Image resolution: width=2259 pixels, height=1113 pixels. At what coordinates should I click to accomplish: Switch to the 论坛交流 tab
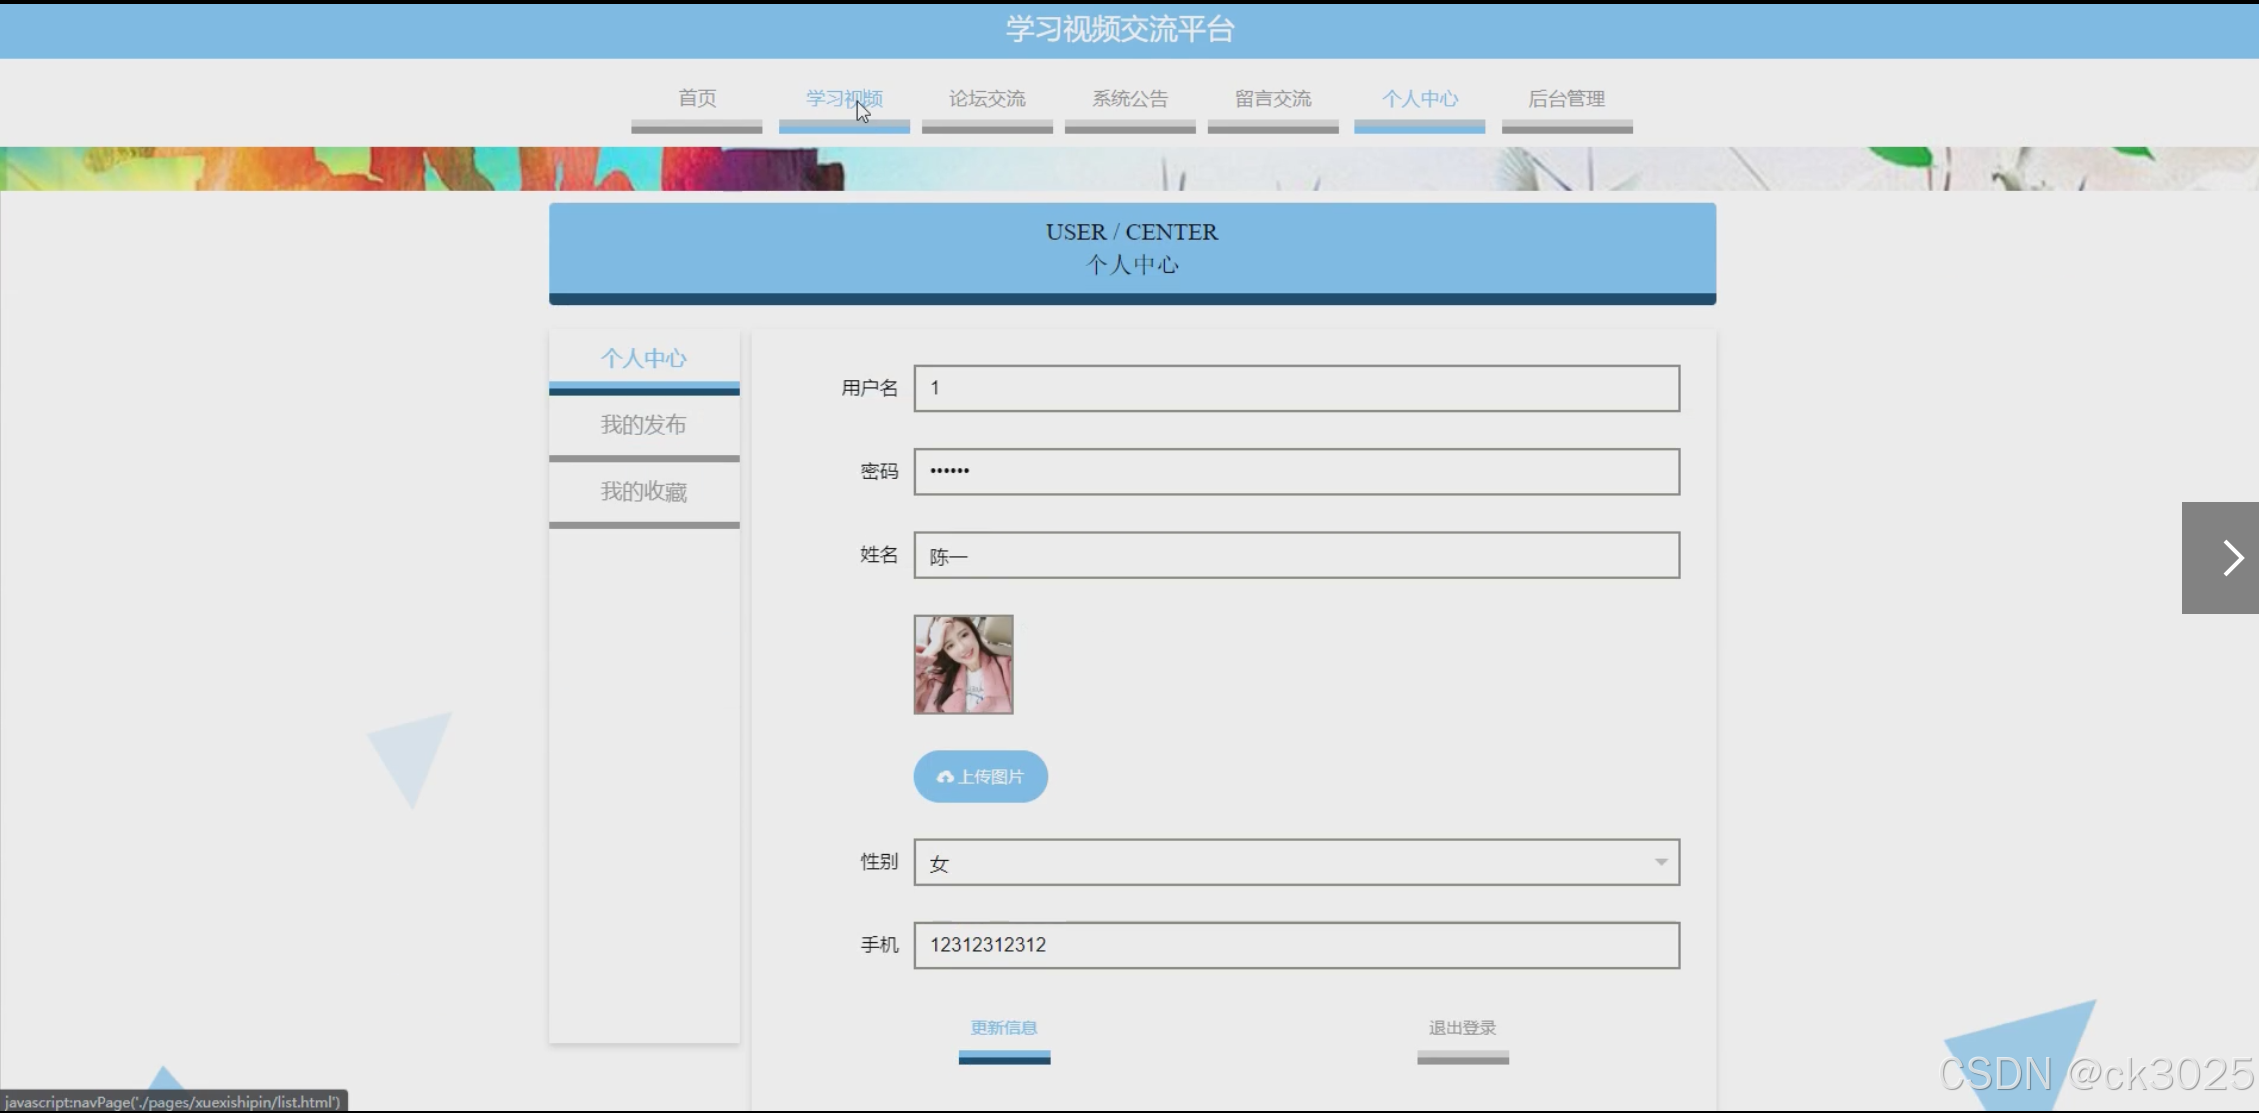(987, 99)
